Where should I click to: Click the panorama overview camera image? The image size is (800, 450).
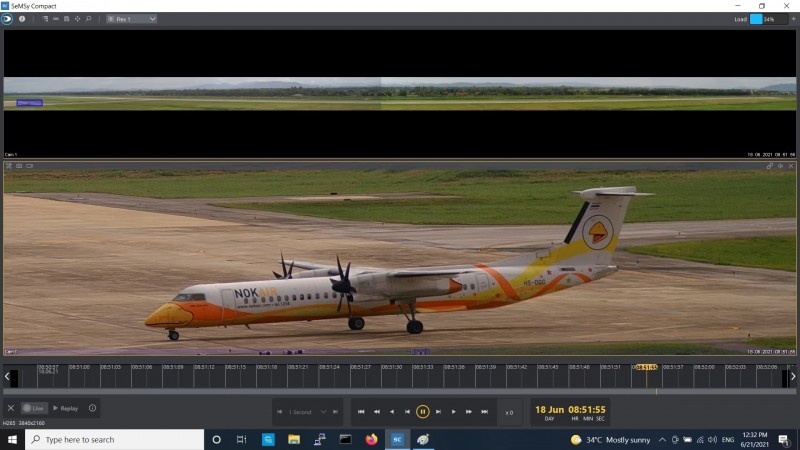[399, 93]
